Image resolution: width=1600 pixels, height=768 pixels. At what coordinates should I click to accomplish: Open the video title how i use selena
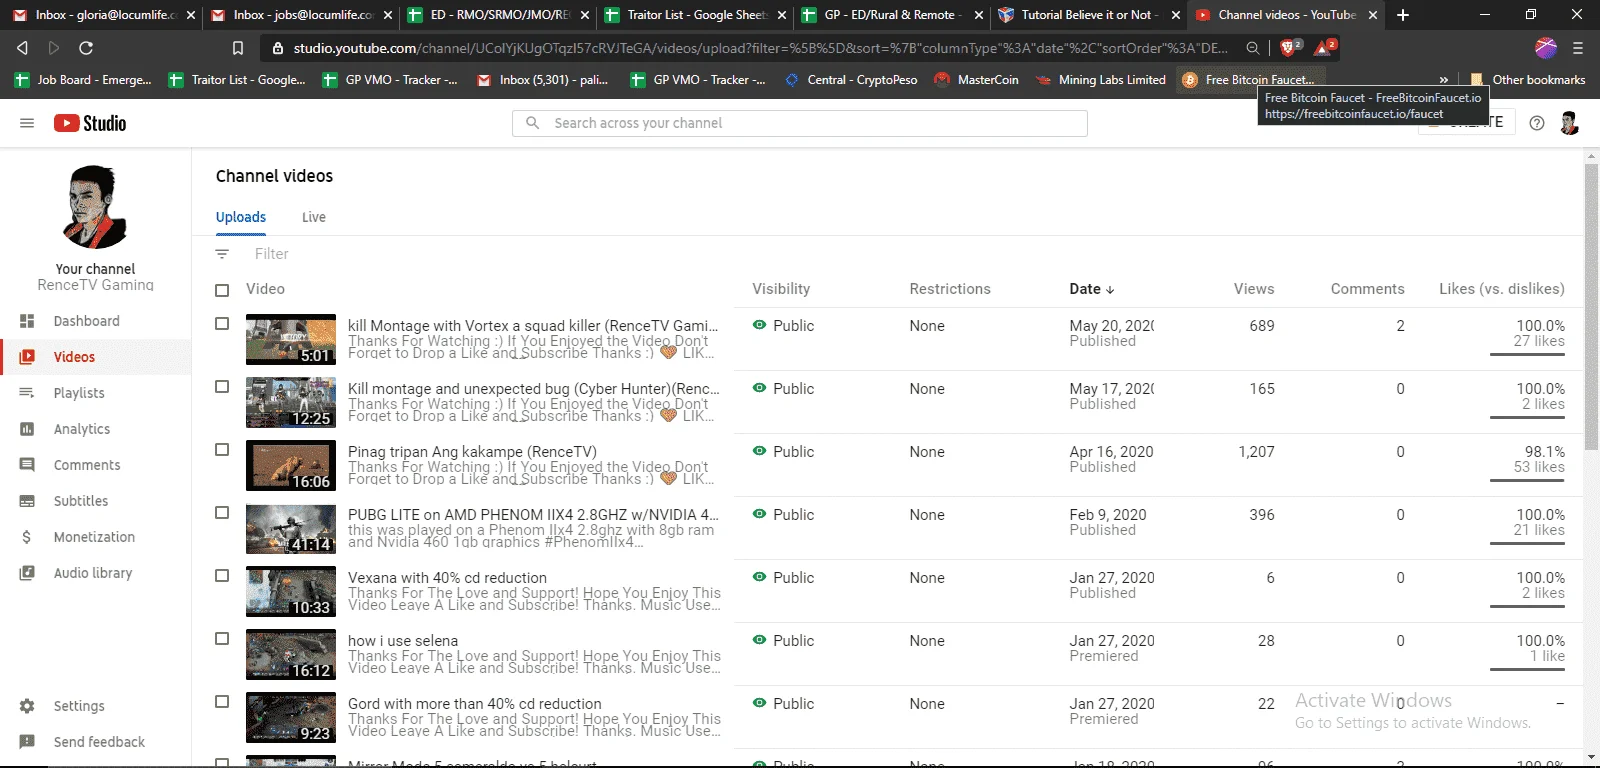point(403,641)
